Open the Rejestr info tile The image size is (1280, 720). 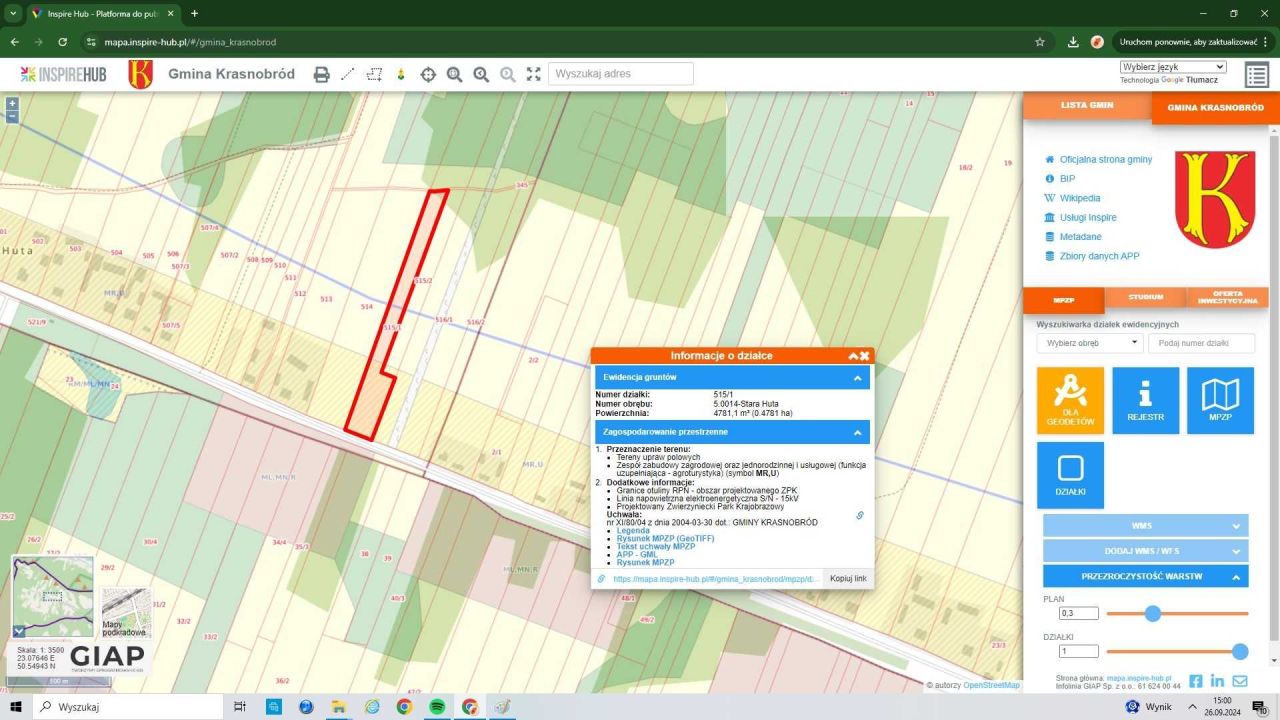1145,400
